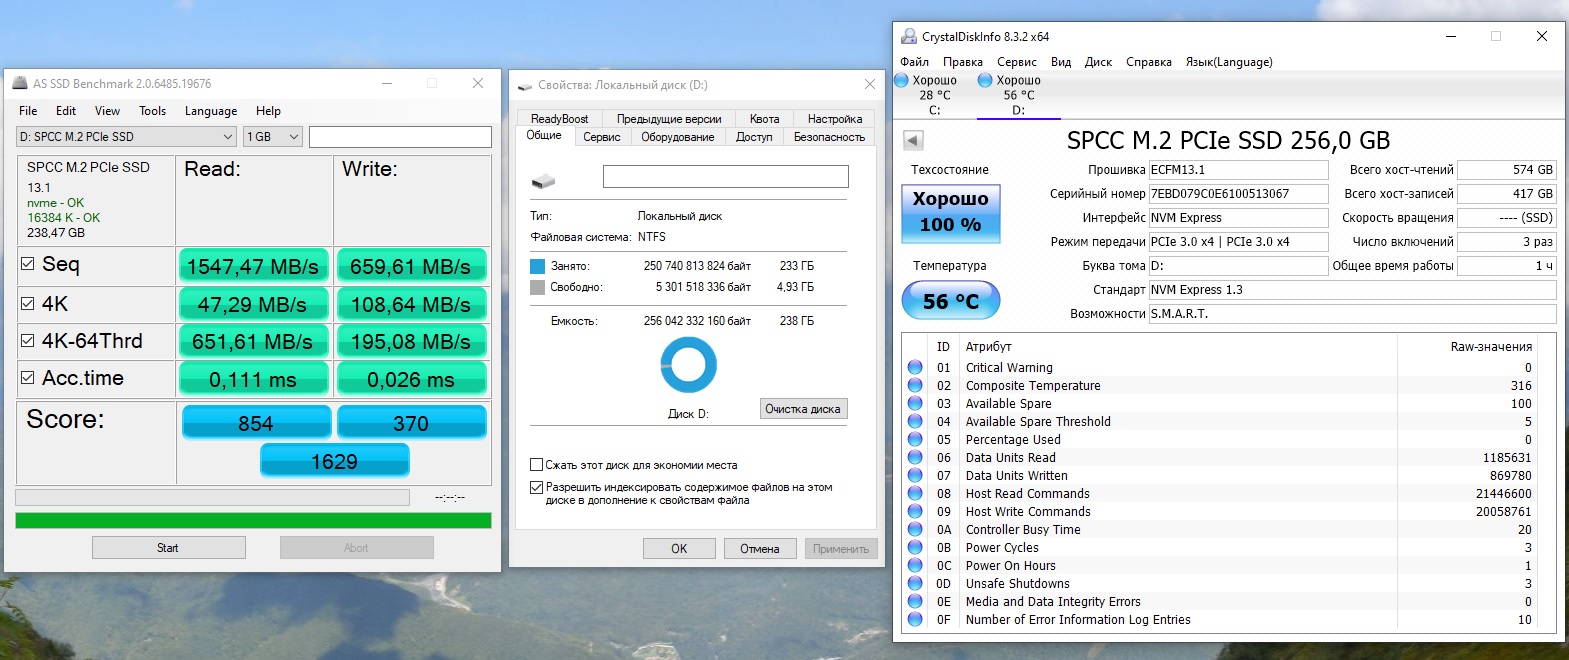Click the status orb for Available Spare row
Image resolution: width=1569 pixels, height=660 pixels.
915,403
